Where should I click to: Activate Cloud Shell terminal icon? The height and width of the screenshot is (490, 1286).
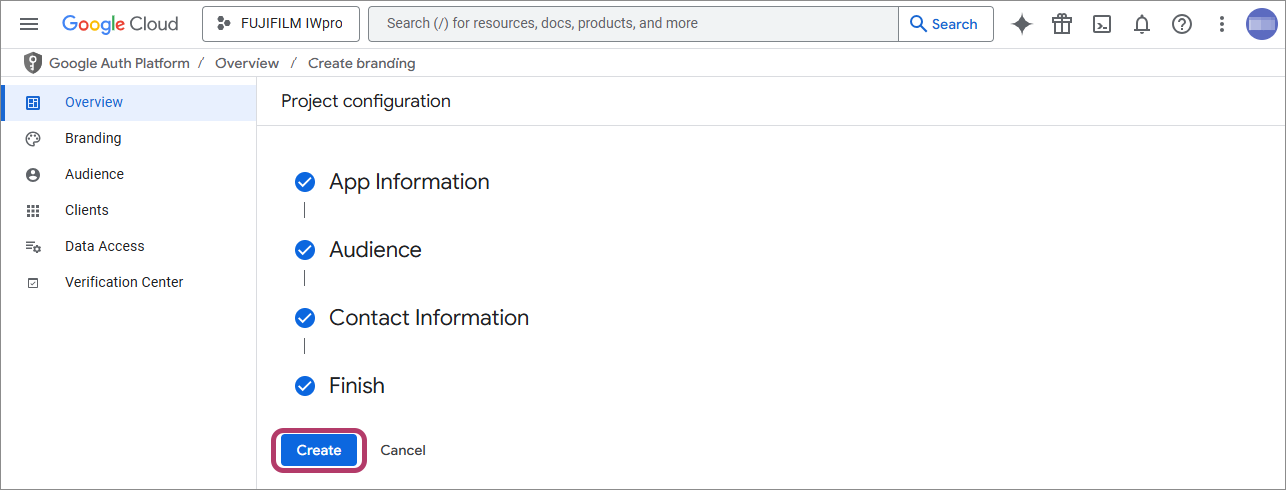[1102, 24]
